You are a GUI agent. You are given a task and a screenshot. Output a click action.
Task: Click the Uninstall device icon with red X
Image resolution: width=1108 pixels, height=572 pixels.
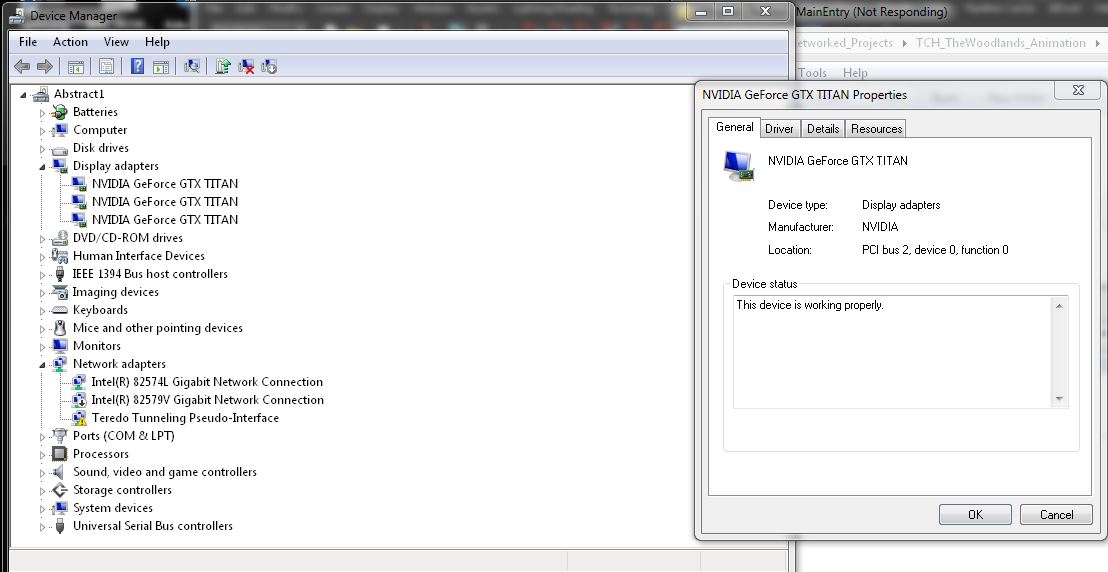click(x=246, y=66)
